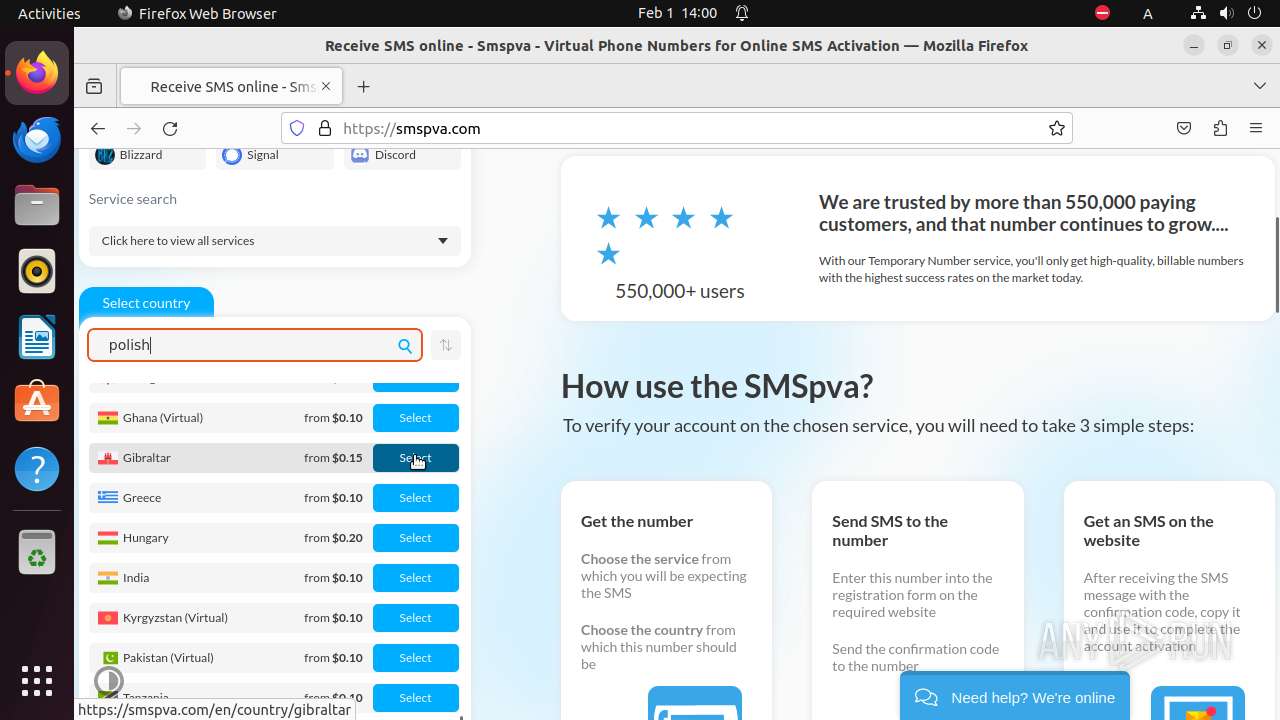Select Kyrgyzstan (Virtual) country
The height and width of the screenshot is (720, 1280).
415,618
